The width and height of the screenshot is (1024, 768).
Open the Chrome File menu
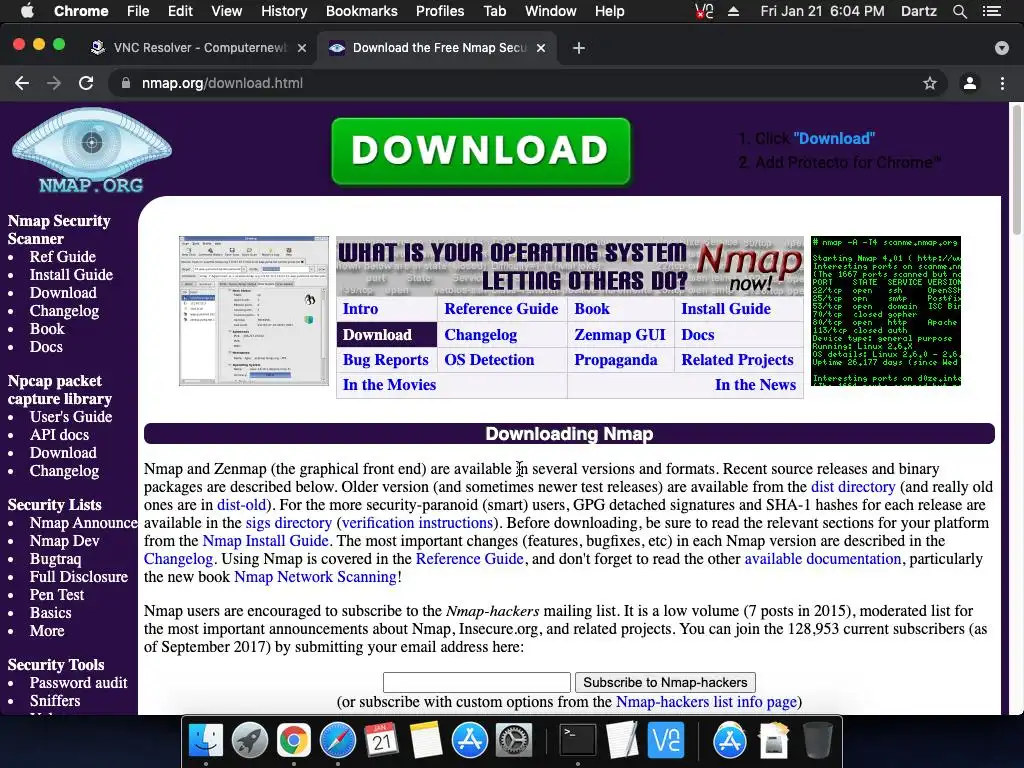tap(138, 11)
